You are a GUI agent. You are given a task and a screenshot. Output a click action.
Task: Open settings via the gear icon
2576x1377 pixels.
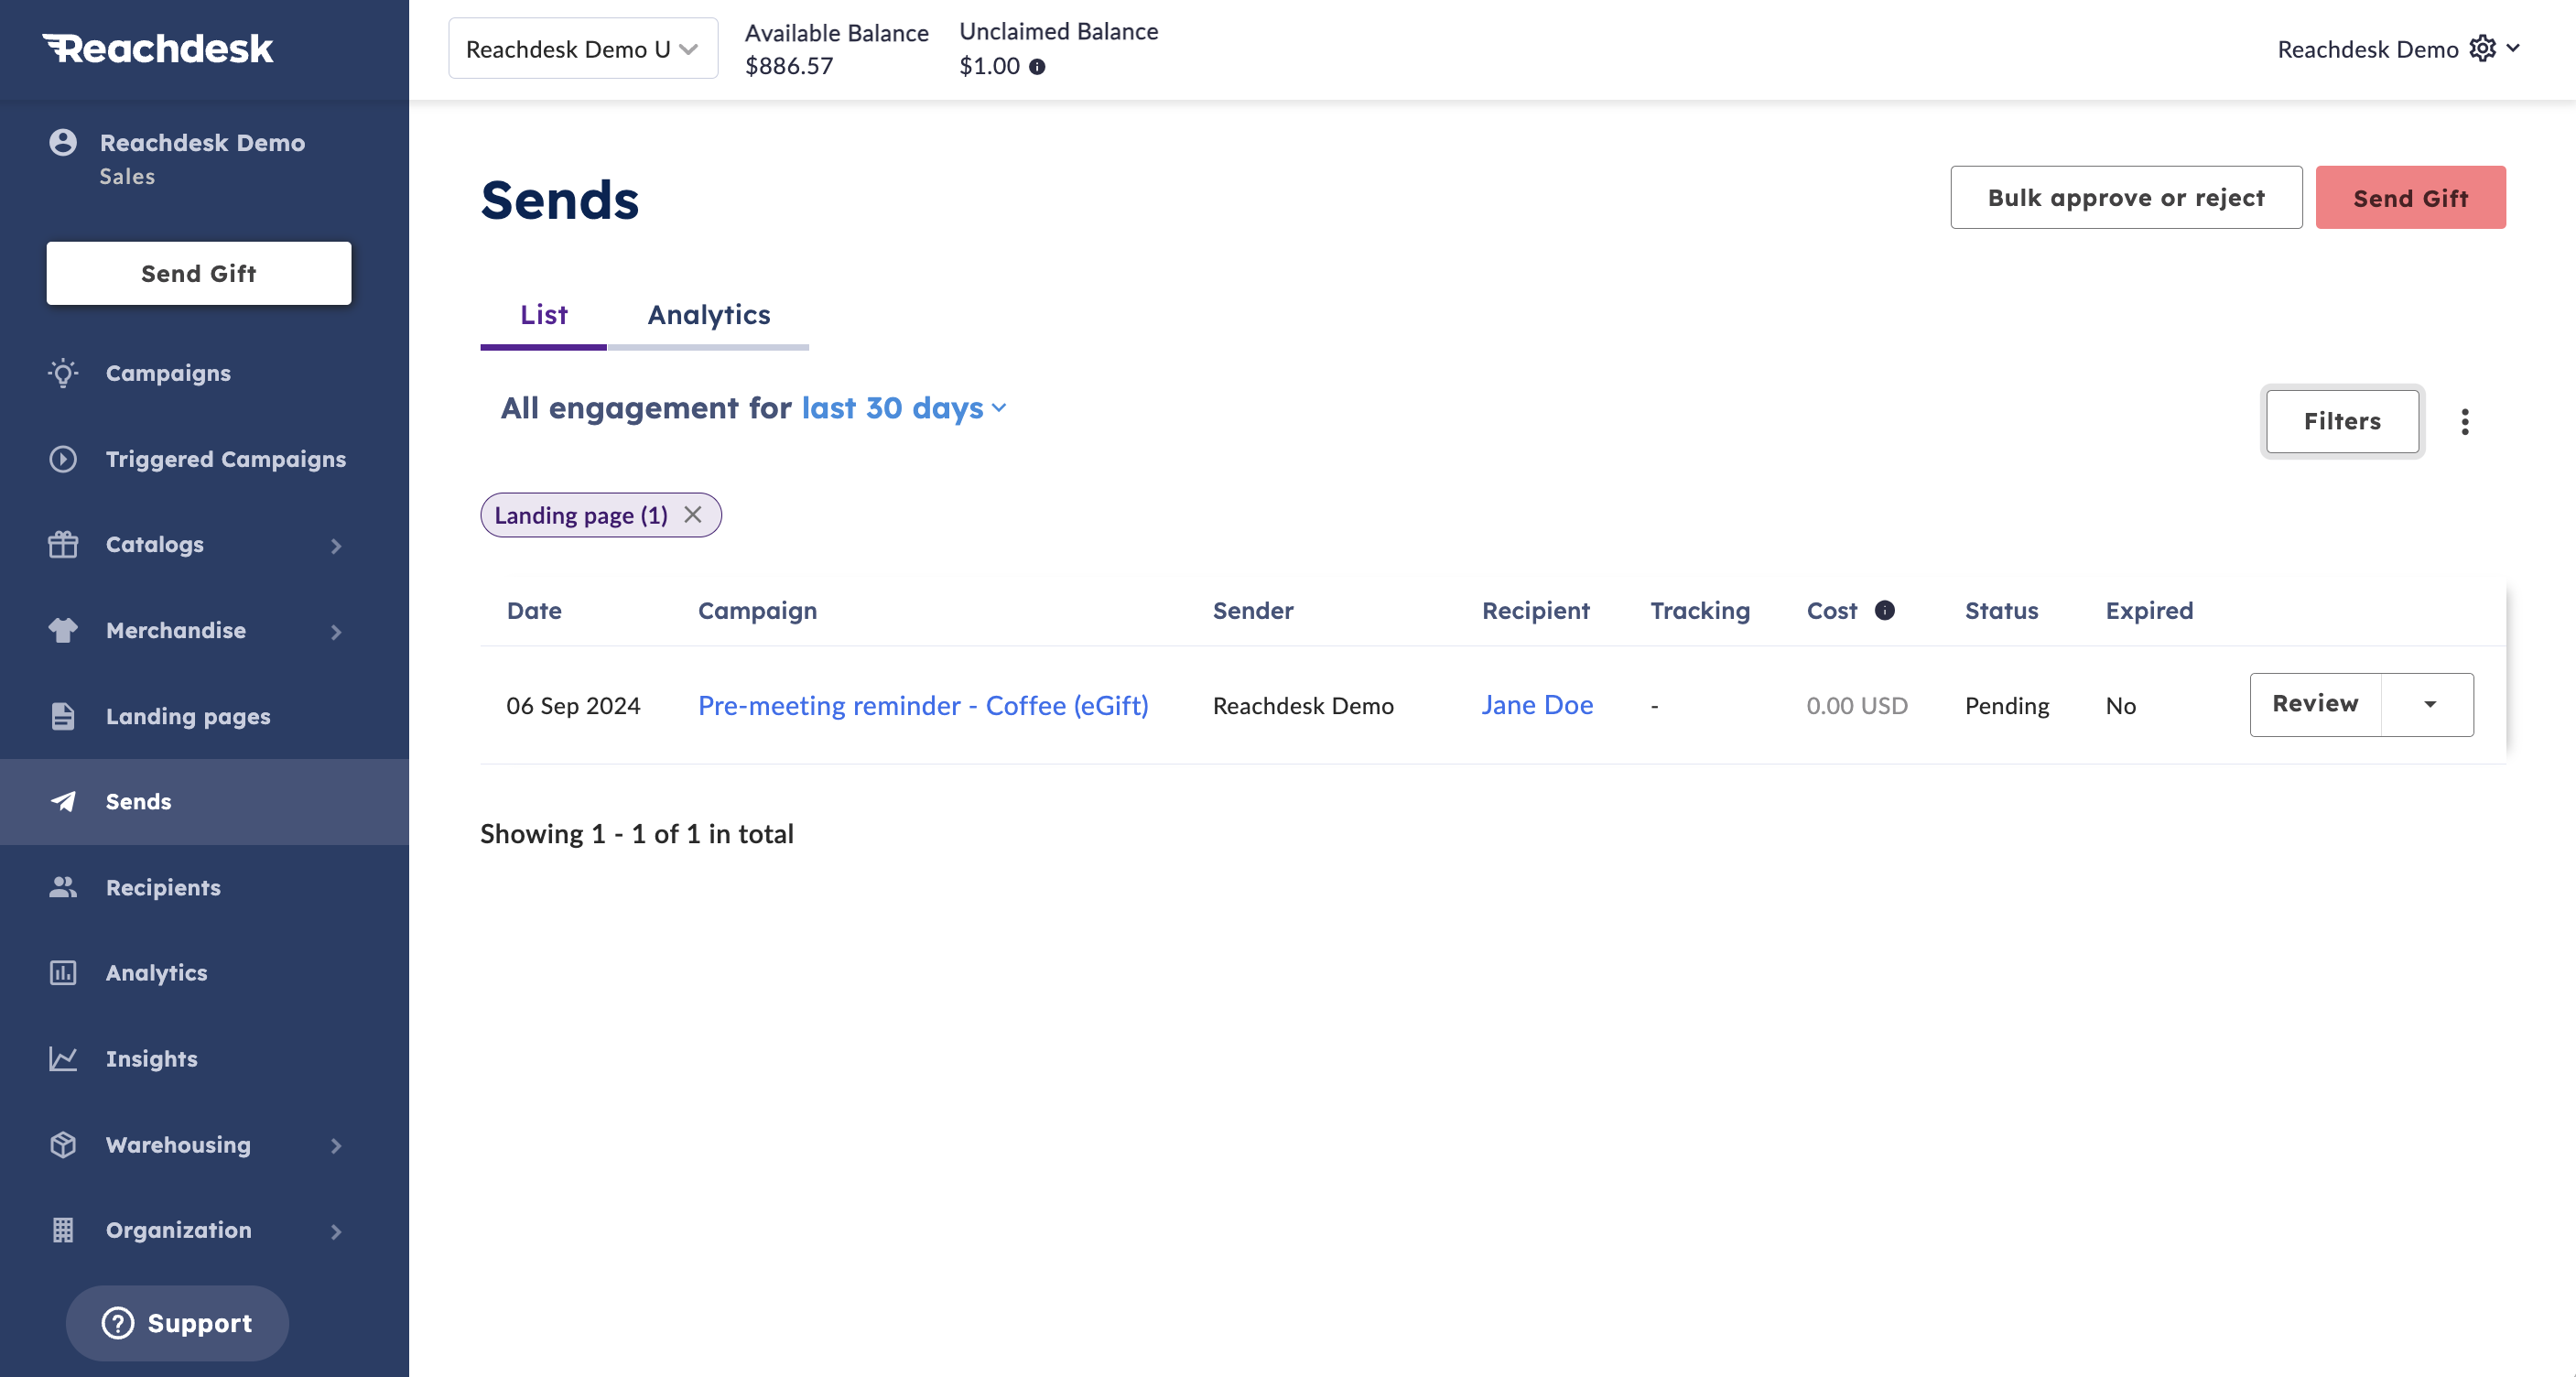tap(2483, 48)
